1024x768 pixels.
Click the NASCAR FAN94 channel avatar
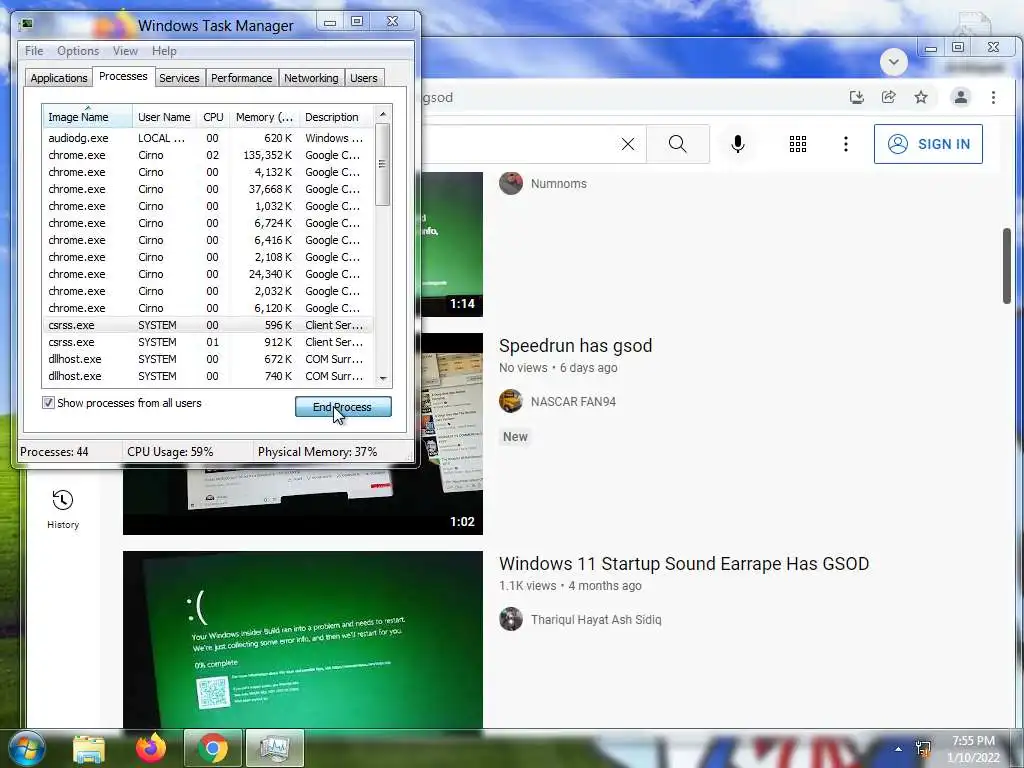click(x=511, y=401)
